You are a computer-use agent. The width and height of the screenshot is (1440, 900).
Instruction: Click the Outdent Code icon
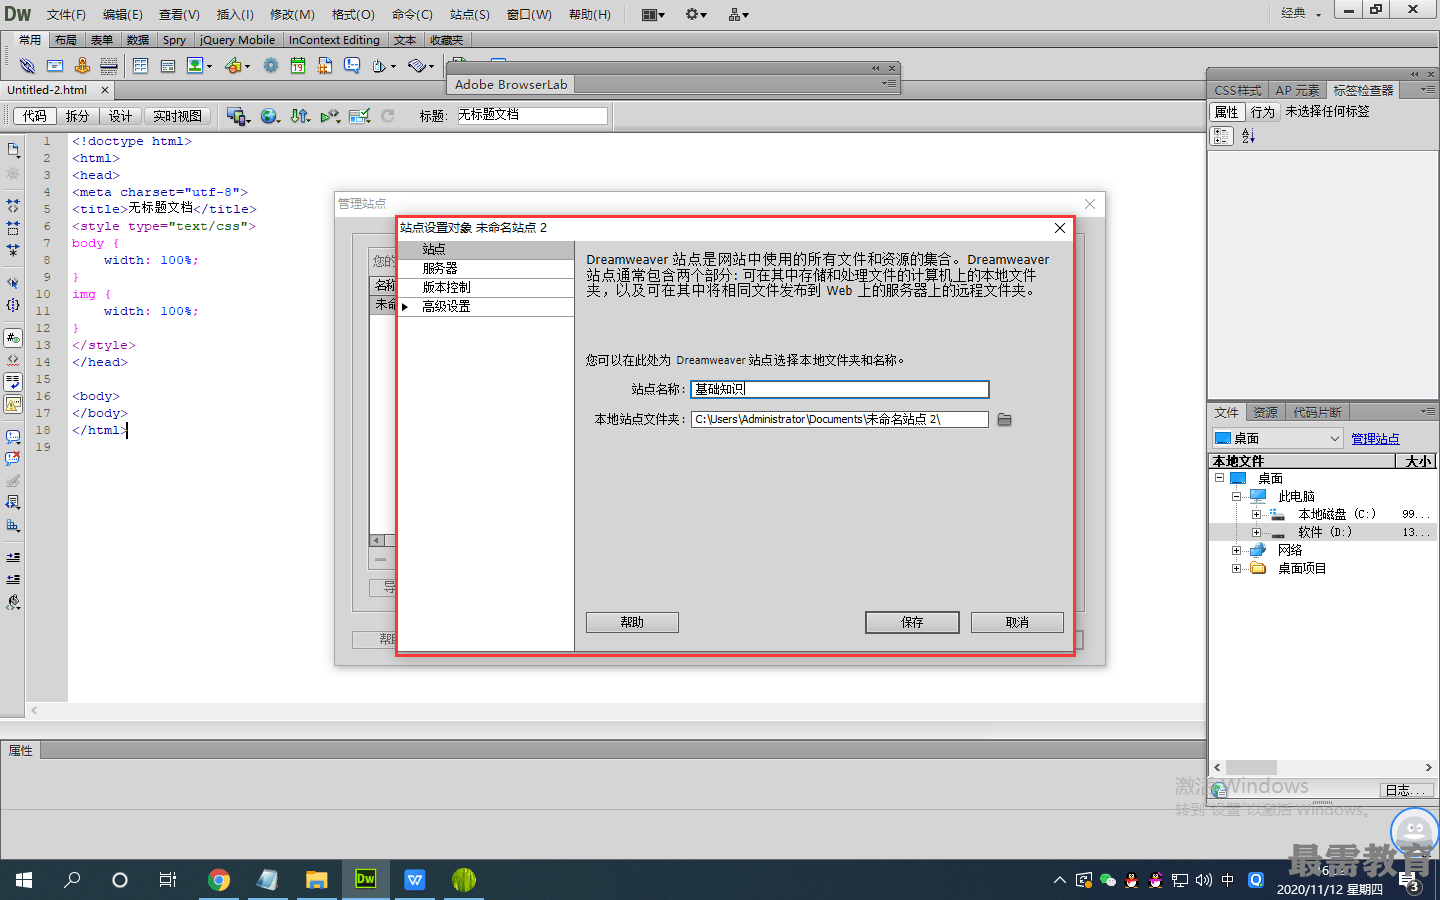pyautogui.click(x=13, y=579)
